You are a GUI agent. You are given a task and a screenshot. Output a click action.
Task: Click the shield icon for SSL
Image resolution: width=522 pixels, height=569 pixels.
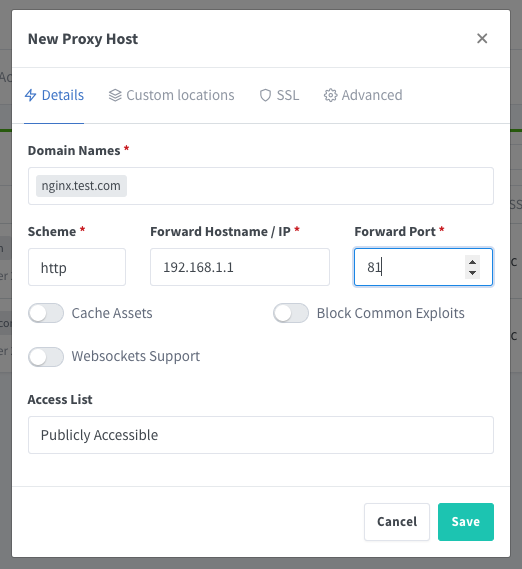(x=265, y=95)
